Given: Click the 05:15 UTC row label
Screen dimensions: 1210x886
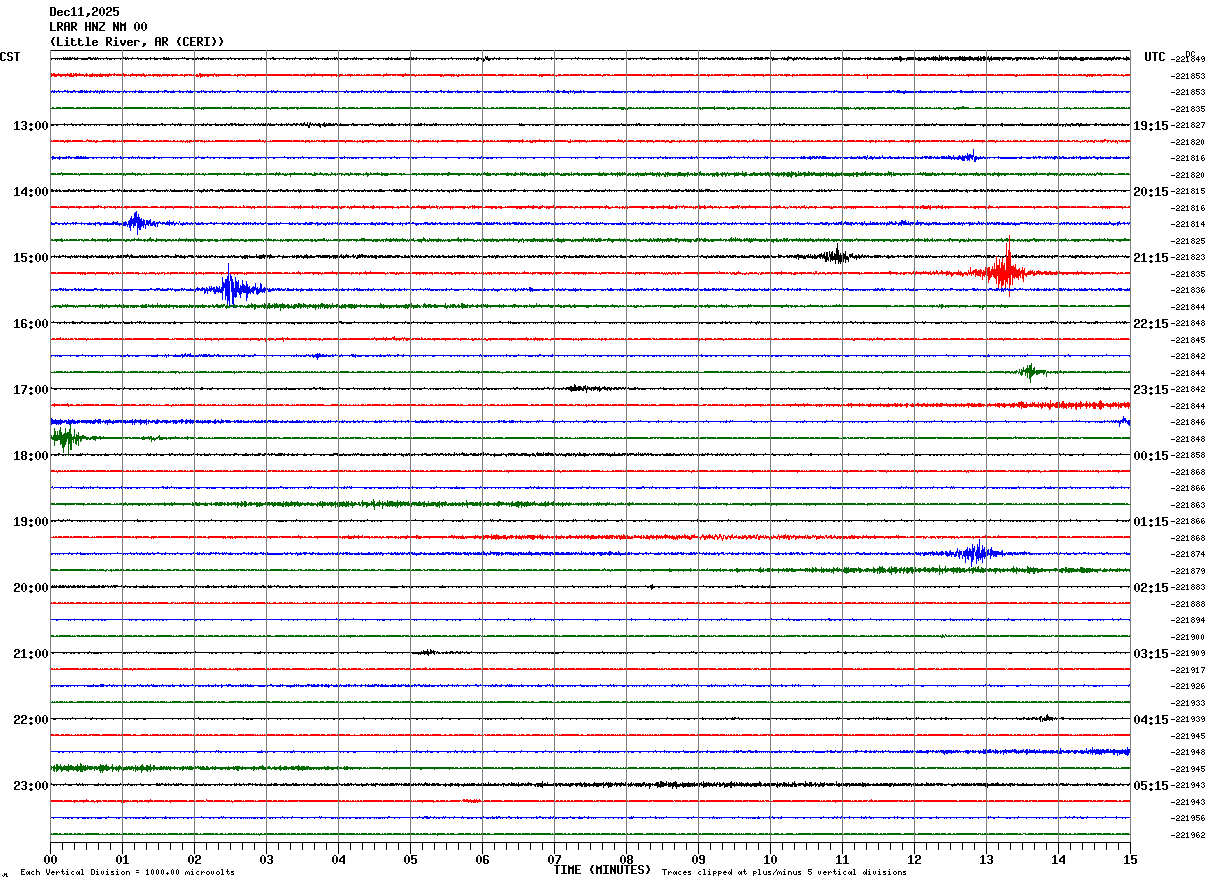Looking at the screenshot, I should click(x=1150, y=786).
